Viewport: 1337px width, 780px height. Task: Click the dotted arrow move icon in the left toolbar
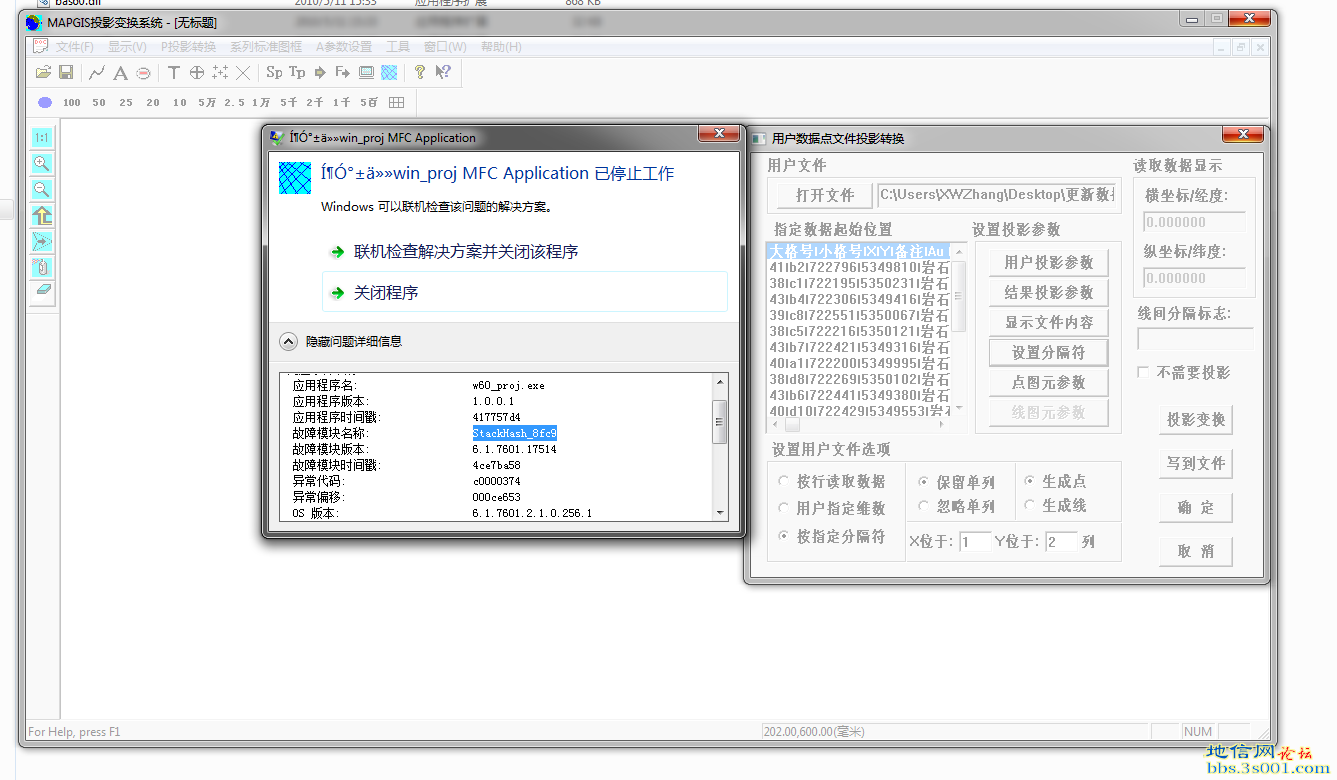click(x=42, y=241)
